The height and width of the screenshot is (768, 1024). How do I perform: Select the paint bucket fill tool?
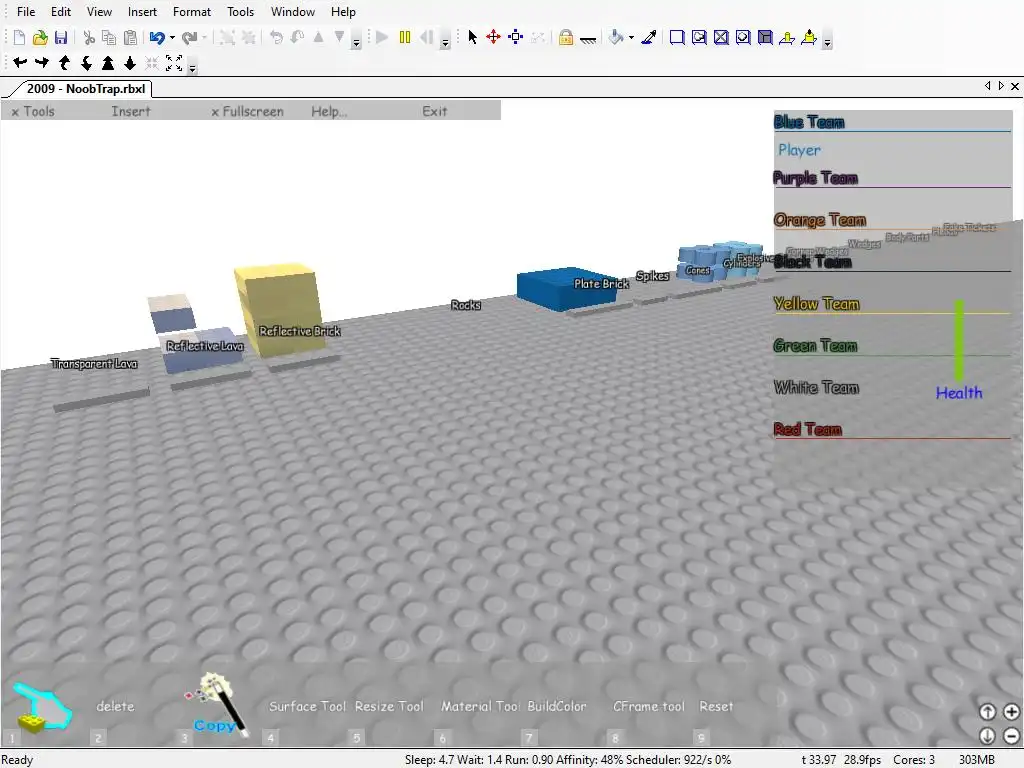pos(616,37)
